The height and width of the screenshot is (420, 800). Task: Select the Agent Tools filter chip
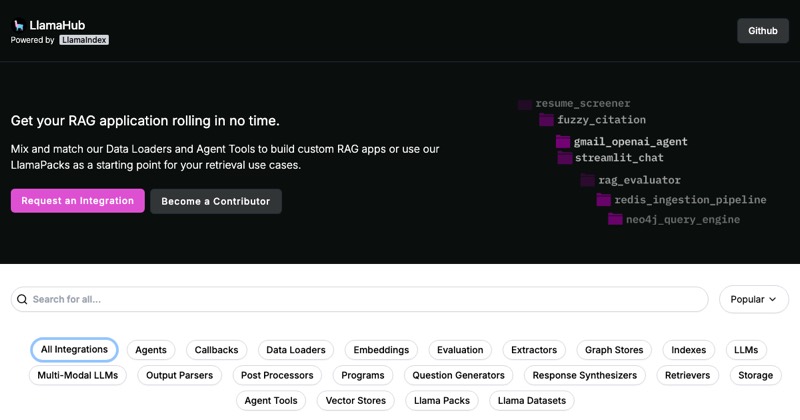[x=271, y=401]
